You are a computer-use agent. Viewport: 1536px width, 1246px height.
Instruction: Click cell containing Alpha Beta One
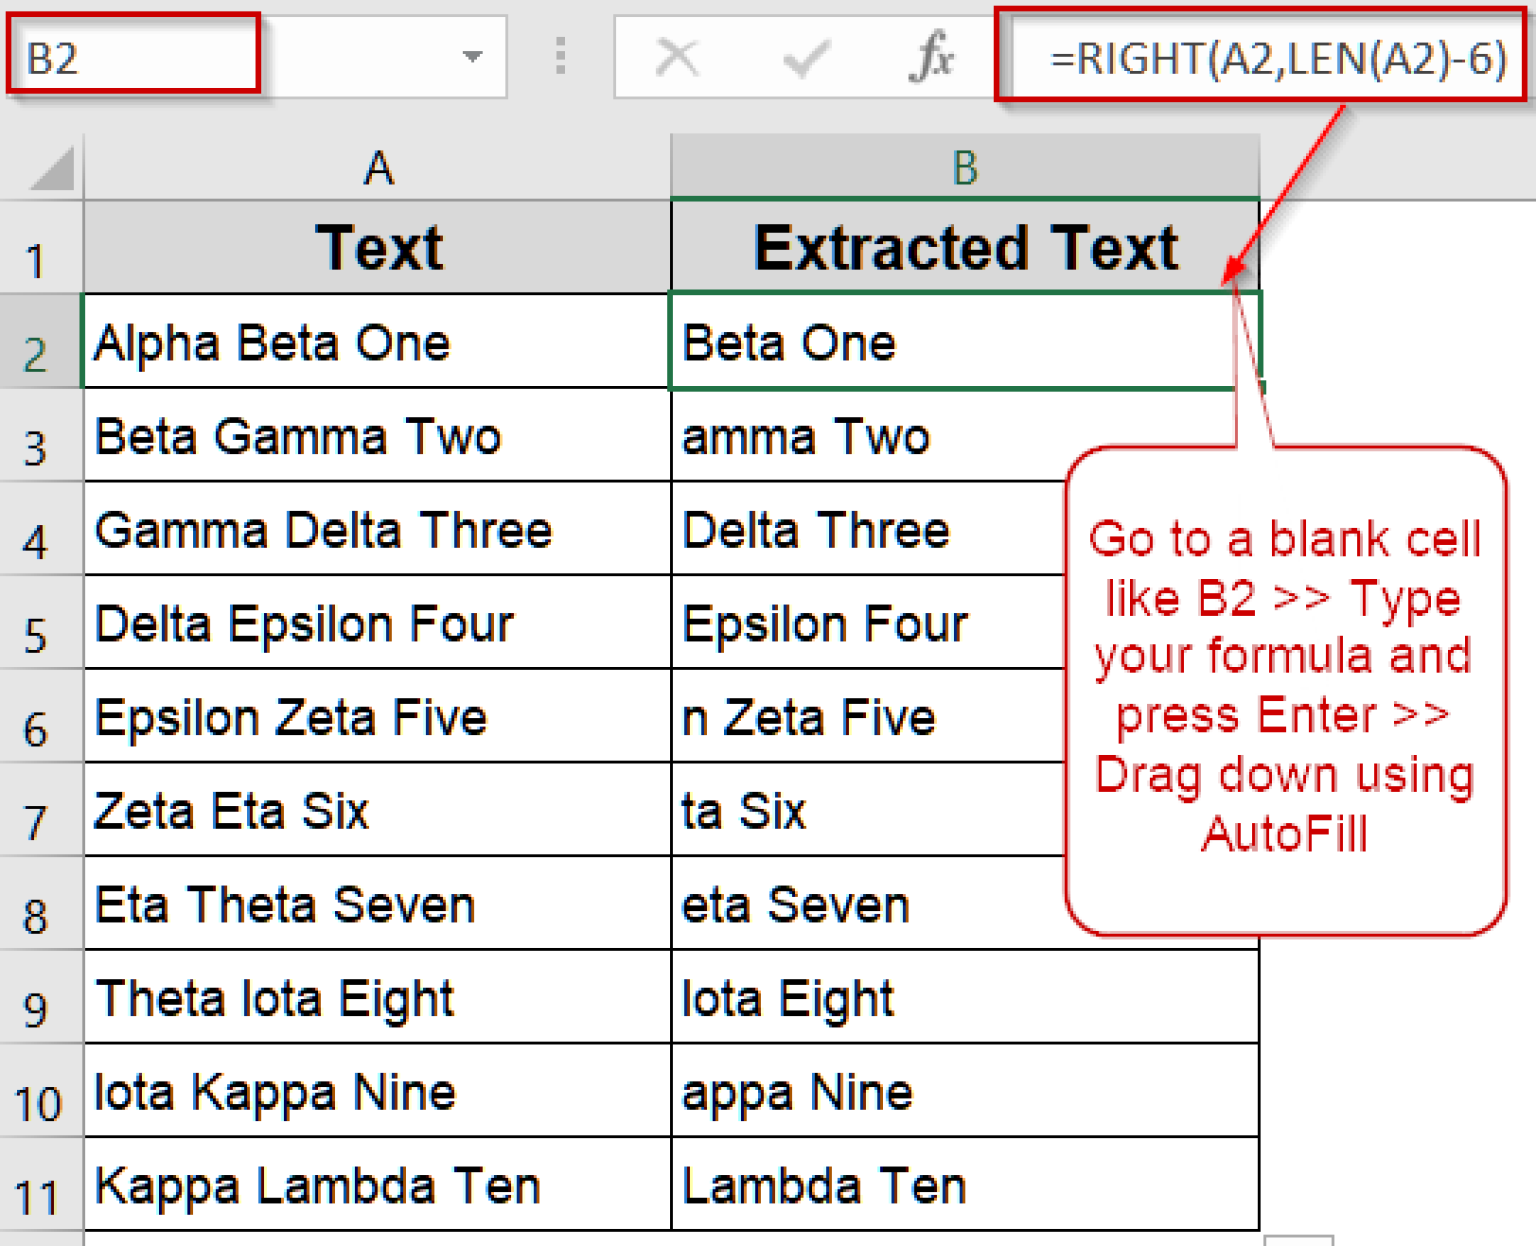tap(376, 343)
